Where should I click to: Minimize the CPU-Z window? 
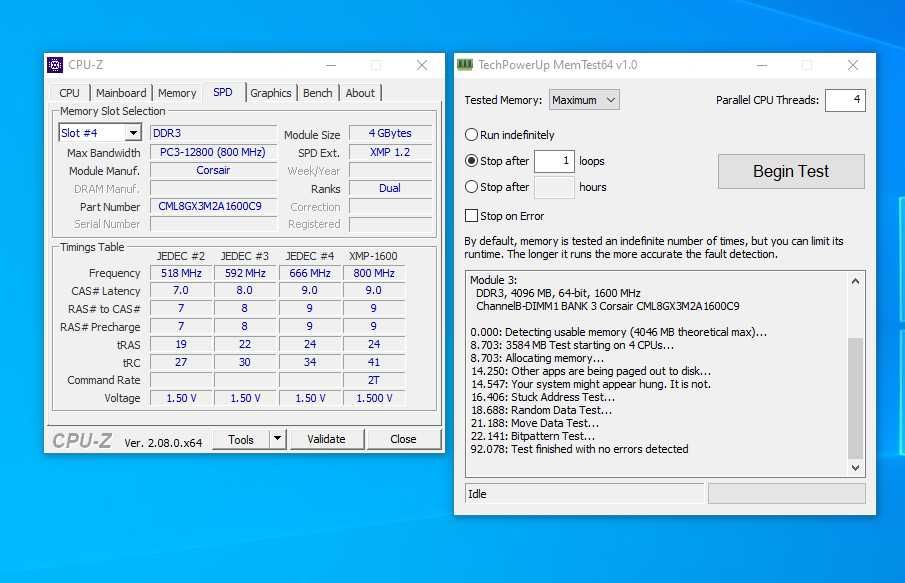[x=331, y=65]
